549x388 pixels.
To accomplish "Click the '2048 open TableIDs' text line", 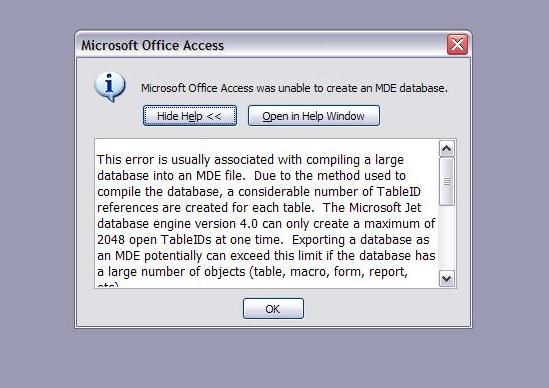I will pyautogui.click(x=263, y=240).
